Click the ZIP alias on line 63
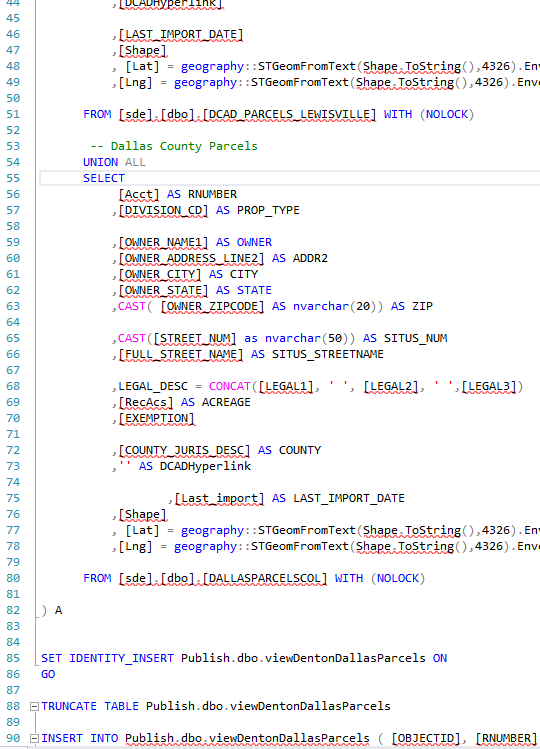 pyautogui.click(x=422, y=307)
